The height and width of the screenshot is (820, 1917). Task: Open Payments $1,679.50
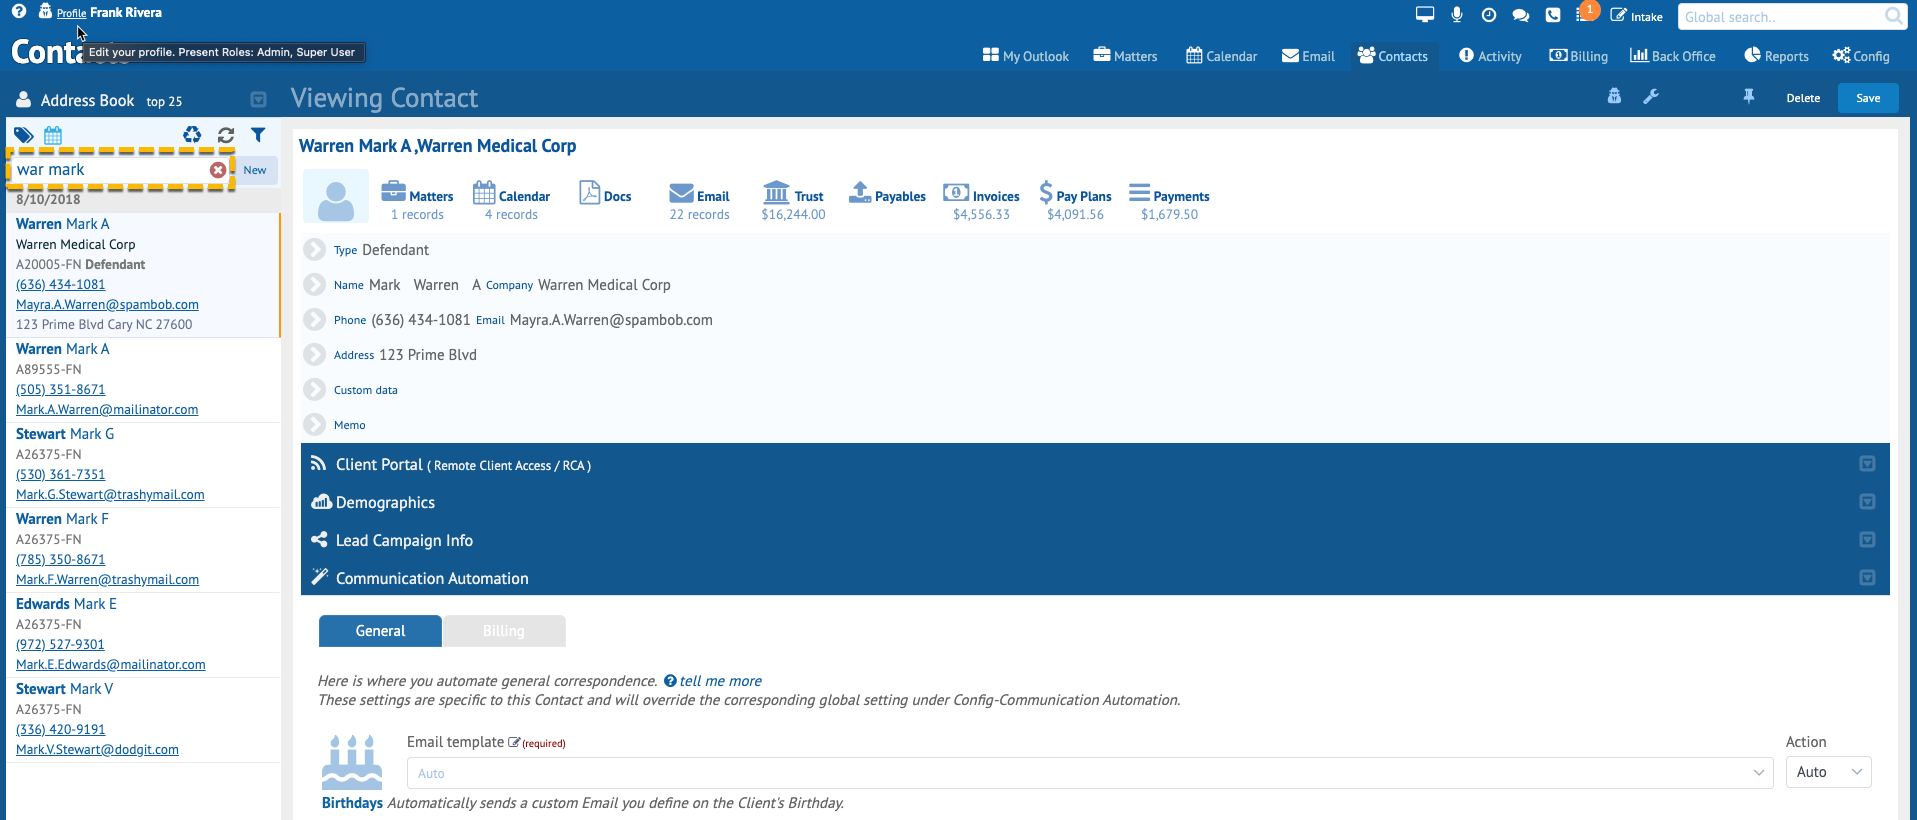point(1169,201)
